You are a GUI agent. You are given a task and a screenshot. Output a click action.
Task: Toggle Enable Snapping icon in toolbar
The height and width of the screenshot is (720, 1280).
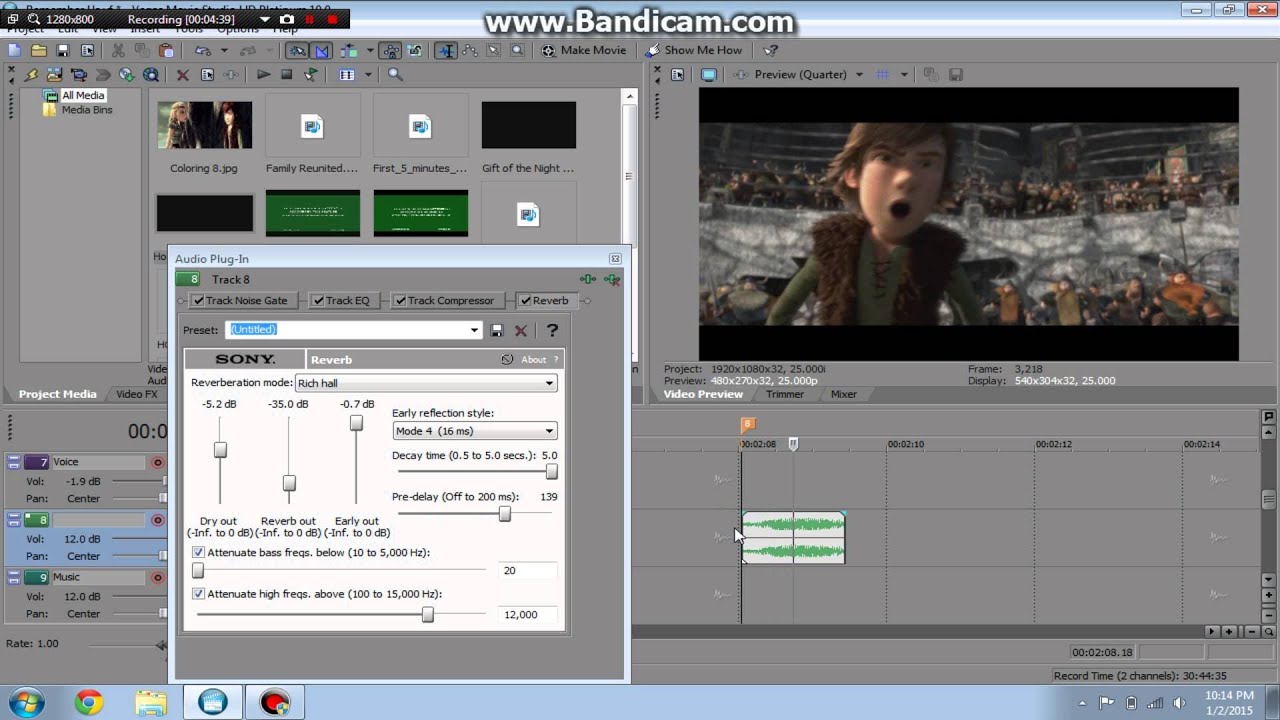click(x=297, y=50)
